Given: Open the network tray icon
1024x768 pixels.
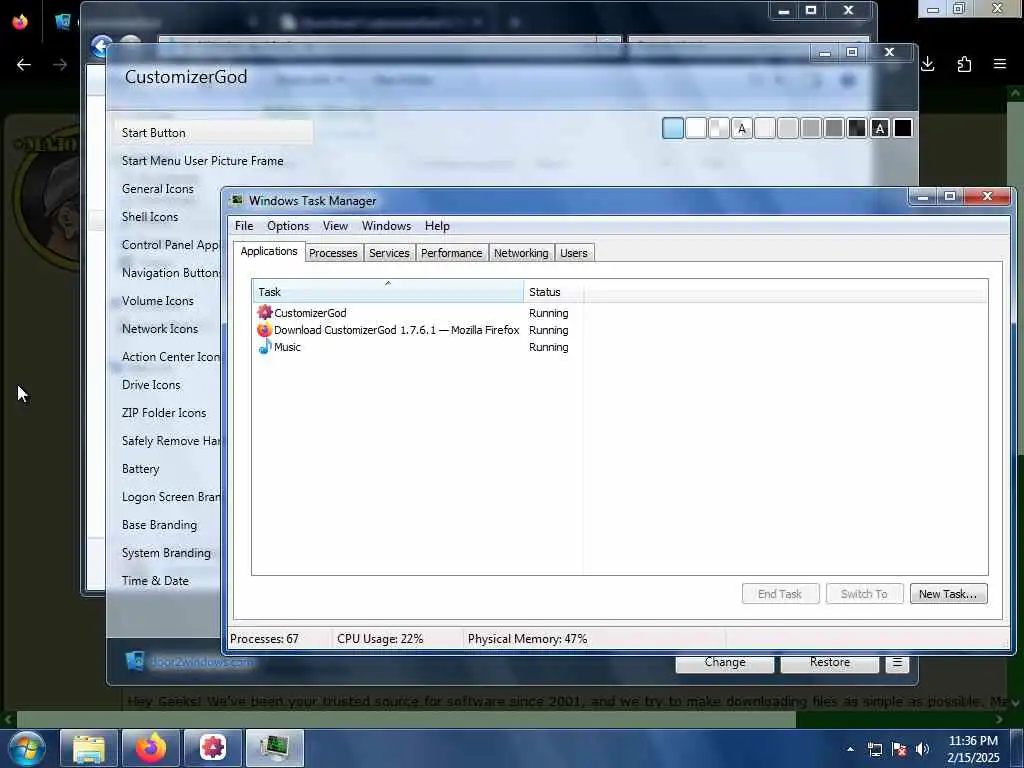Looking at the screenshot, I should coord(875,749).
